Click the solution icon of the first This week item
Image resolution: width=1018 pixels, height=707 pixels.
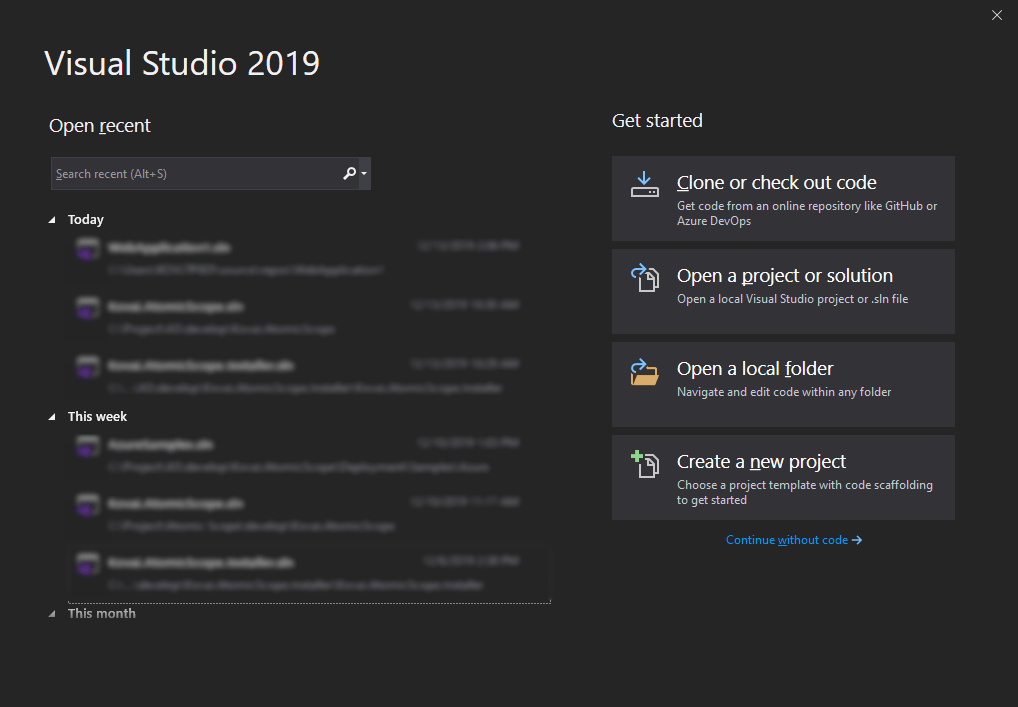[87, 447]
